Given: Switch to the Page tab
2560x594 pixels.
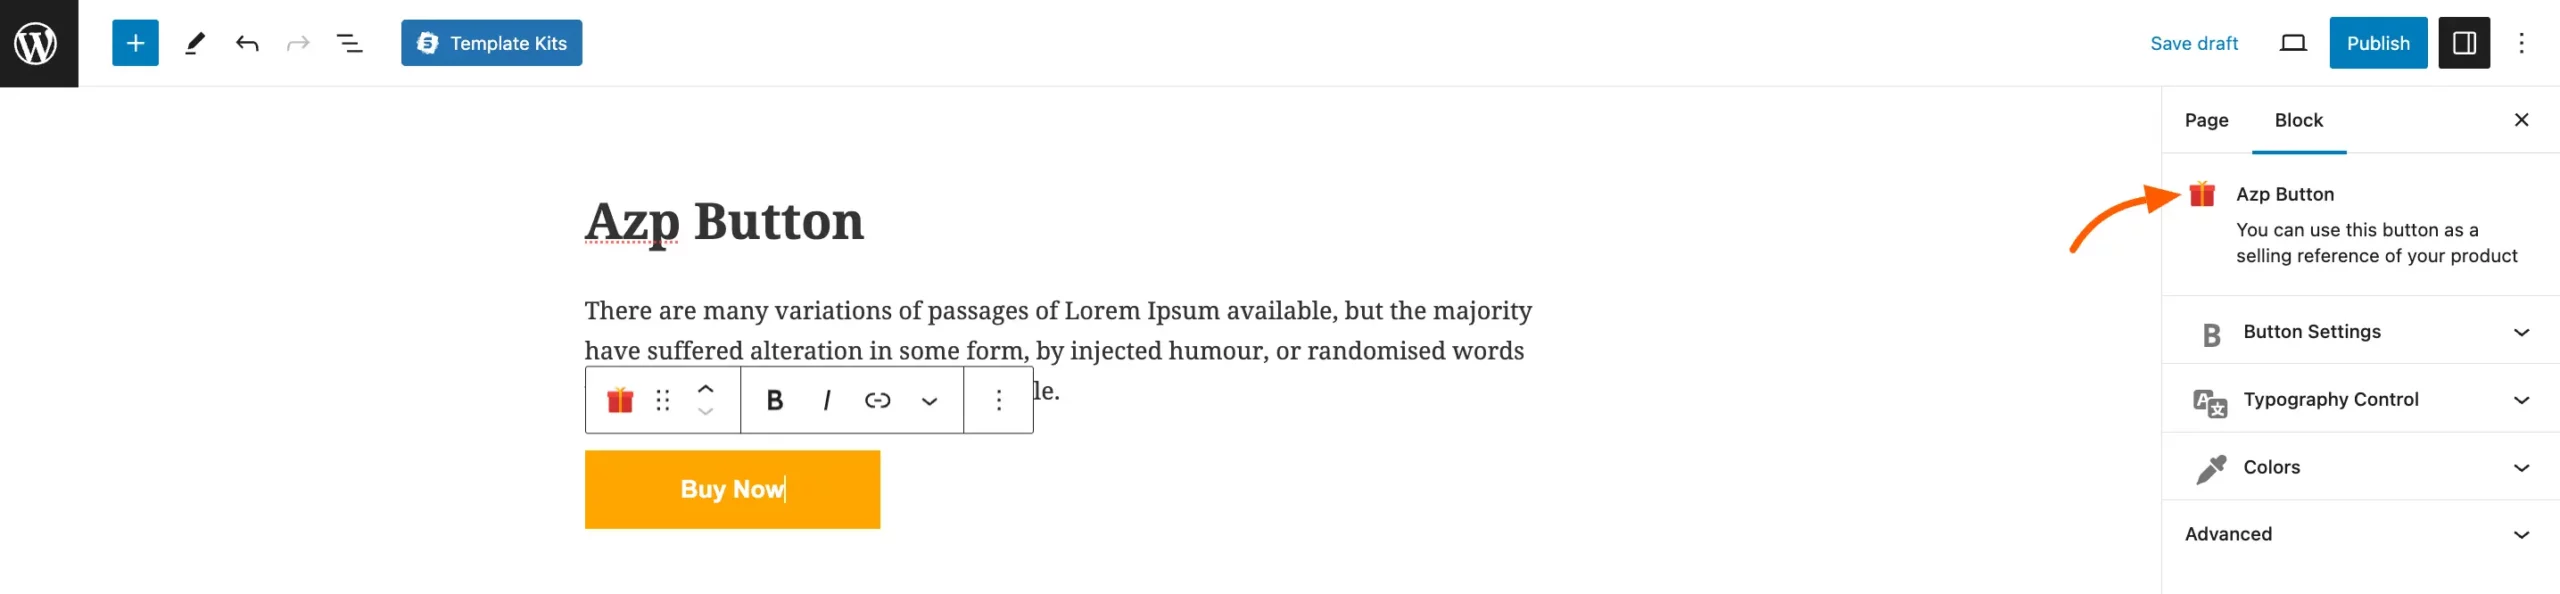Looking at the screenshot, I should click(x=2206, y=120).
